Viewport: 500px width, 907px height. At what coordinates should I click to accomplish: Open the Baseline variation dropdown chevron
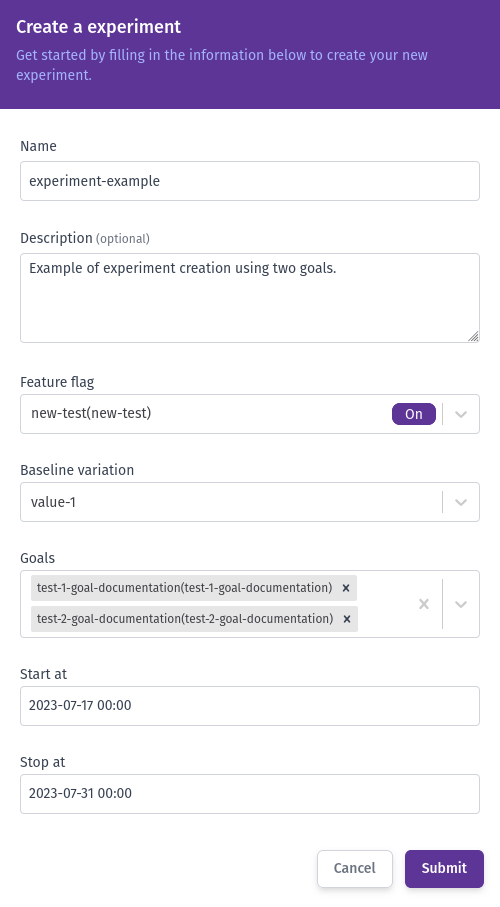[x=461, y=502]
